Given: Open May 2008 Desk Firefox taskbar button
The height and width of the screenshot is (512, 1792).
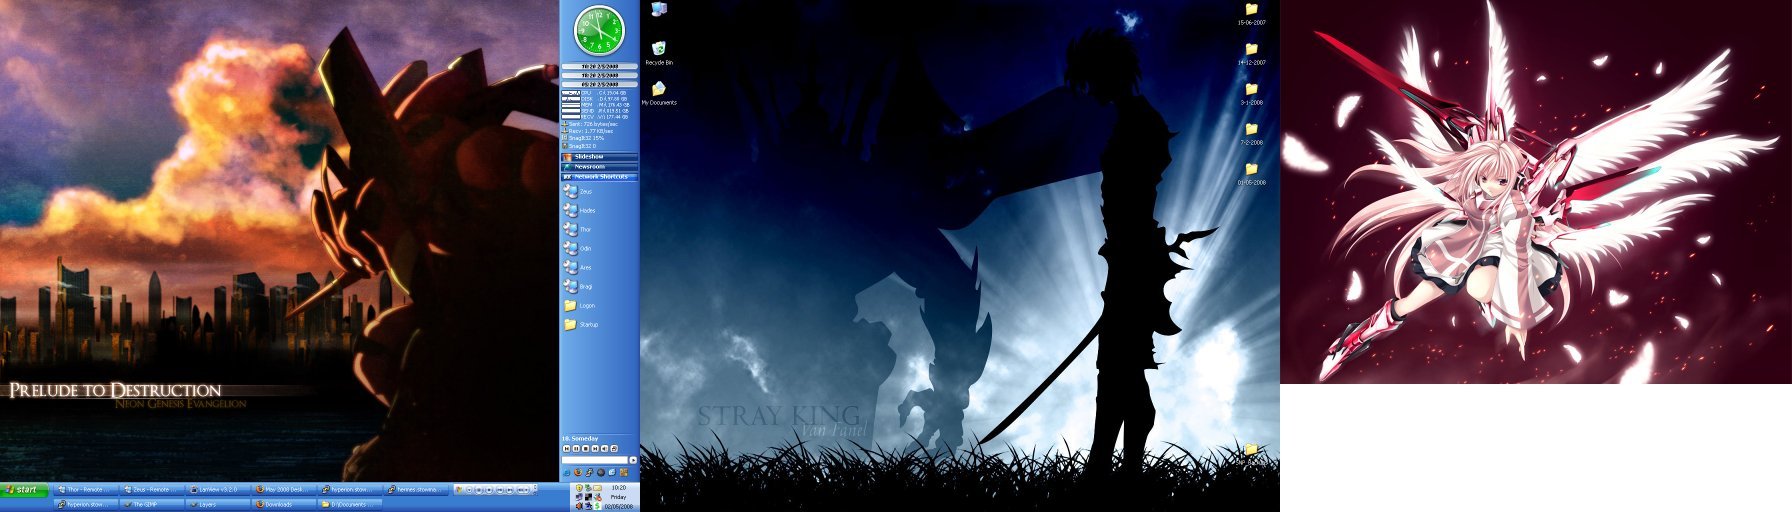Looking at the screenshot, I should coord(283,490).
